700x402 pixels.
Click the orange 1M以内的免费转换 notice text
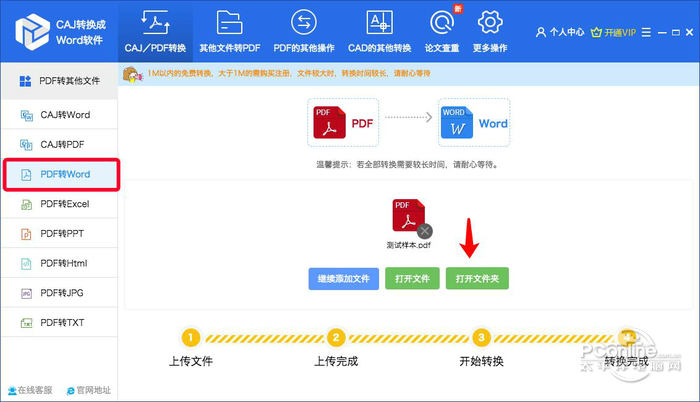pyautogui.click(x=289, y=73)
